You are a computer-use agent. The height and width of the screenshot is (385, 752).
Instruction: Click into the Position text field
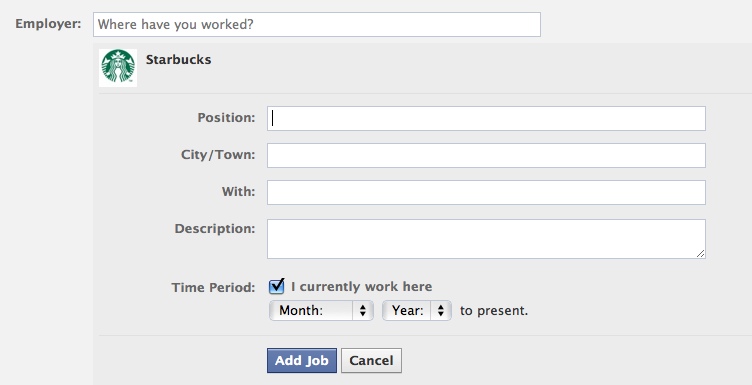(x=486, y=118)
